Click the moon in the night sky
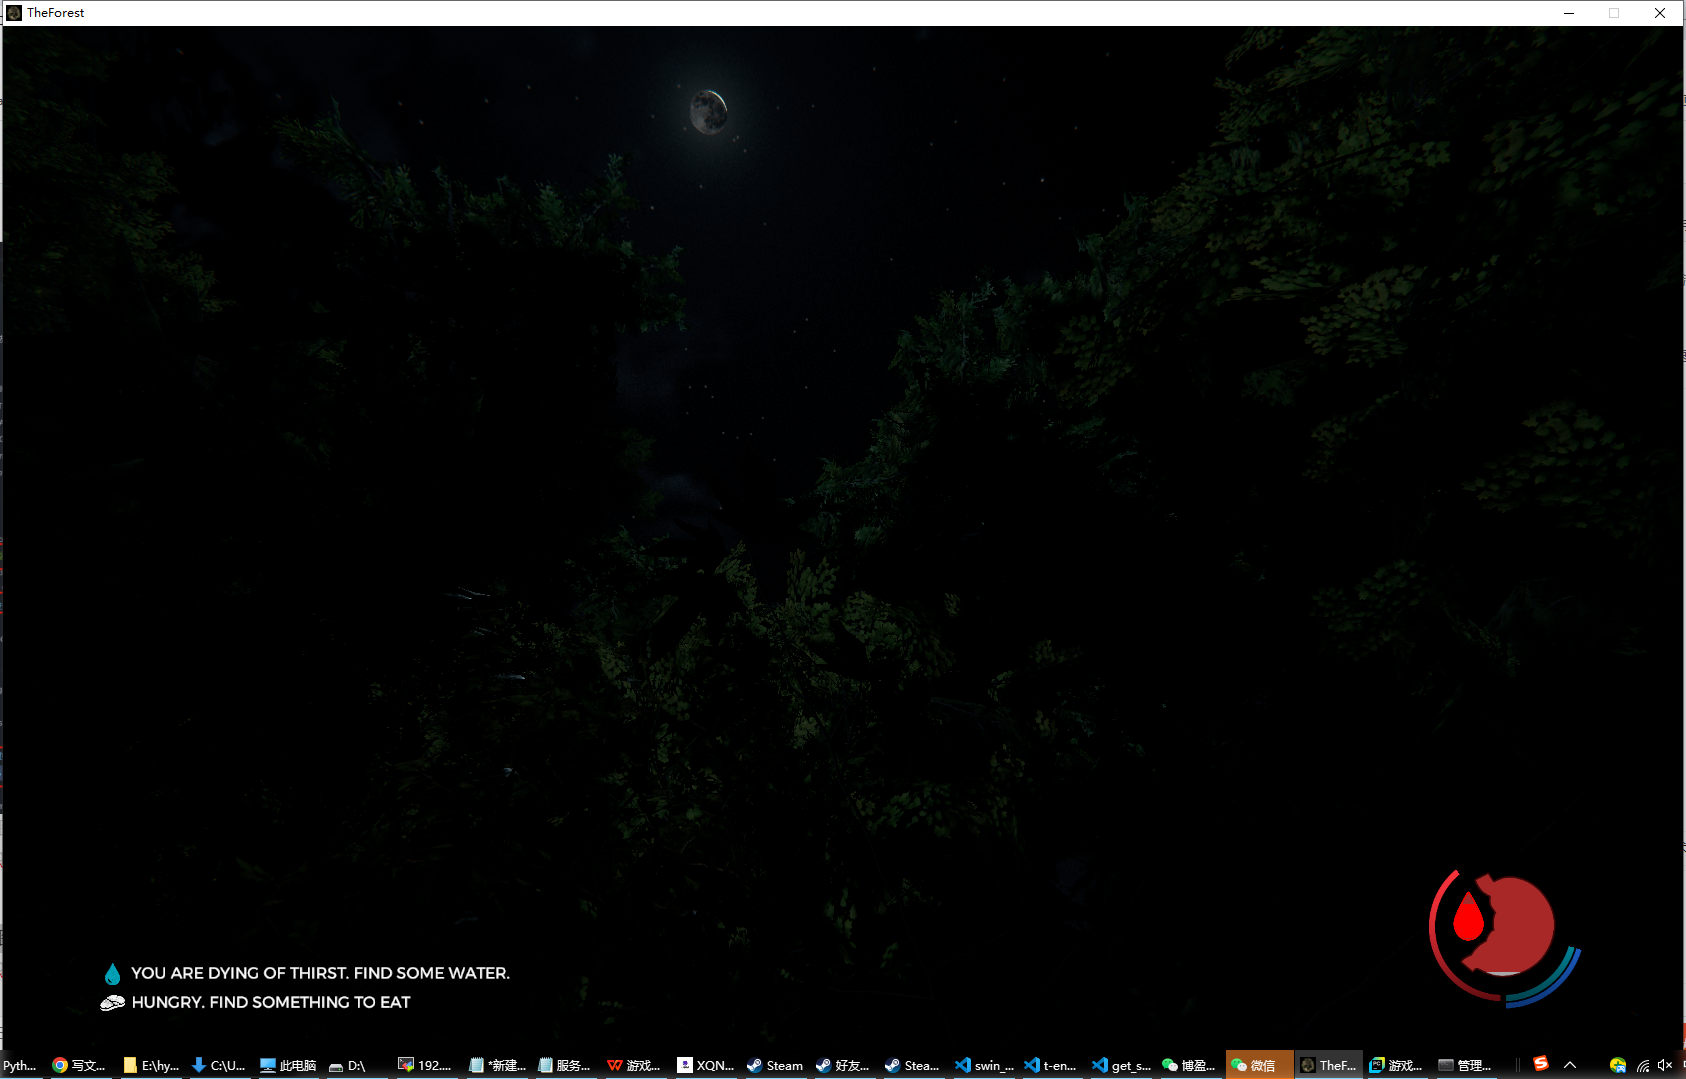 point(709,110)
